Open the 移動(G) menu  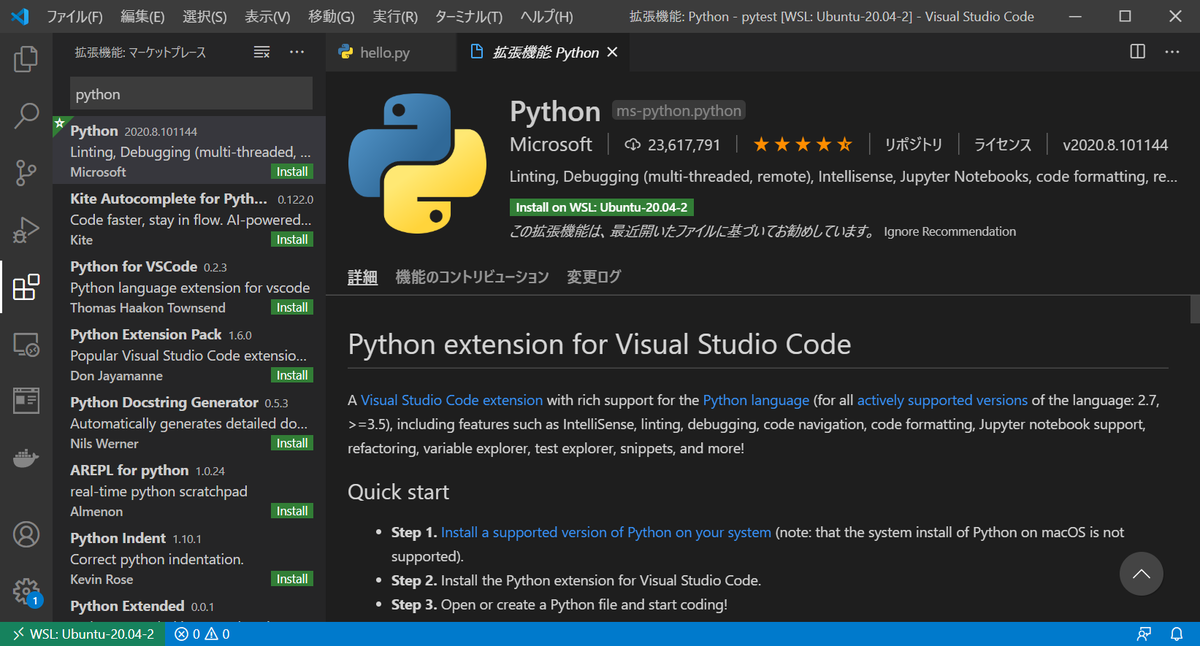coord(332,17)
